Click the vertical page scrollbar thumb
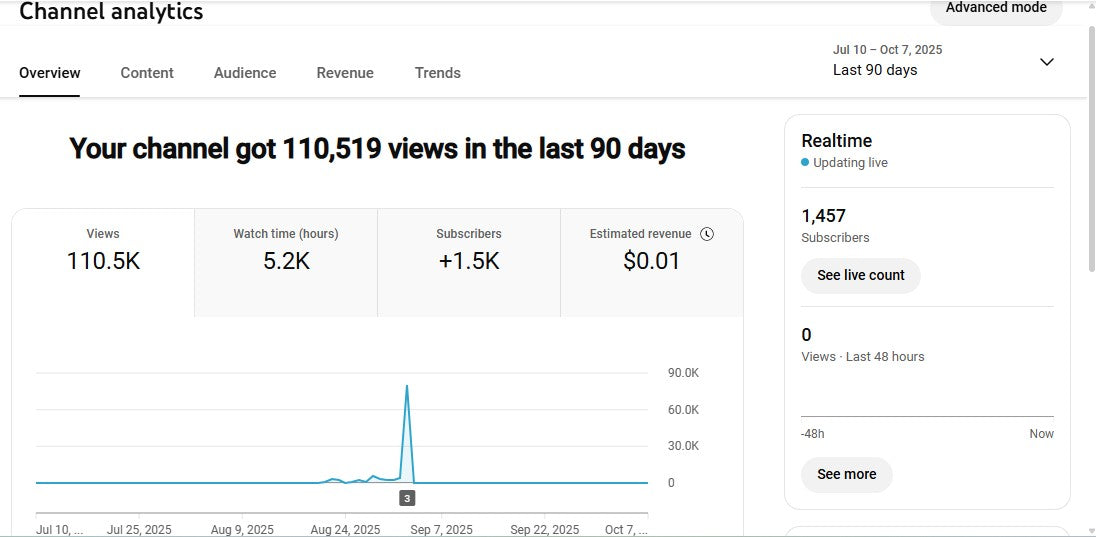 1090,150
